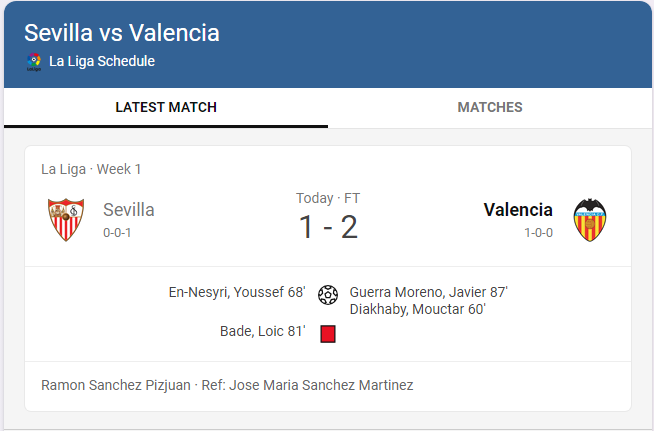Click the Valencia 1-0-0 record
Viewport: 654px width, 431px height.
tap(538, 232)
